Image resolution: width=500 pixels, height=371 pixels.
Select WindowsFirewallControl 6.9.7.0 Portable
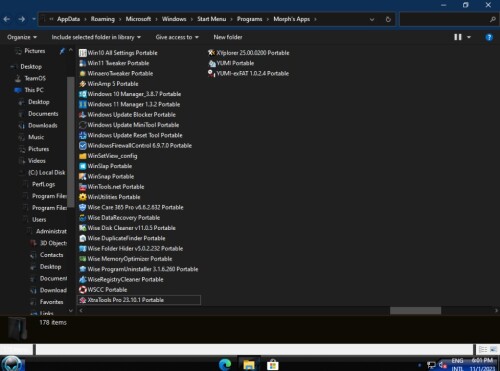[x=135, y=146]
